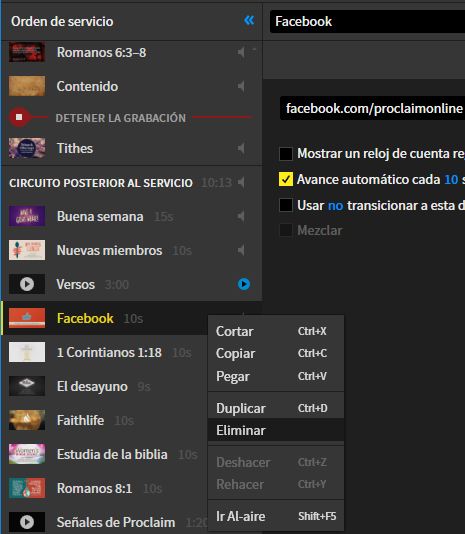This screenshot has width=465, height=534.
Task: Select 'Estudia de la biblia' item text
Action: pos(112,455)
